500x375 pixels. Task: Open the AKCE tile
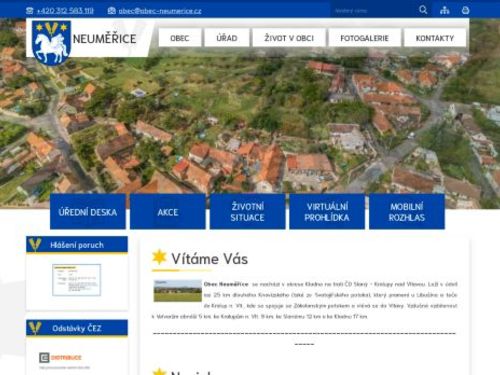click(168, 212)
